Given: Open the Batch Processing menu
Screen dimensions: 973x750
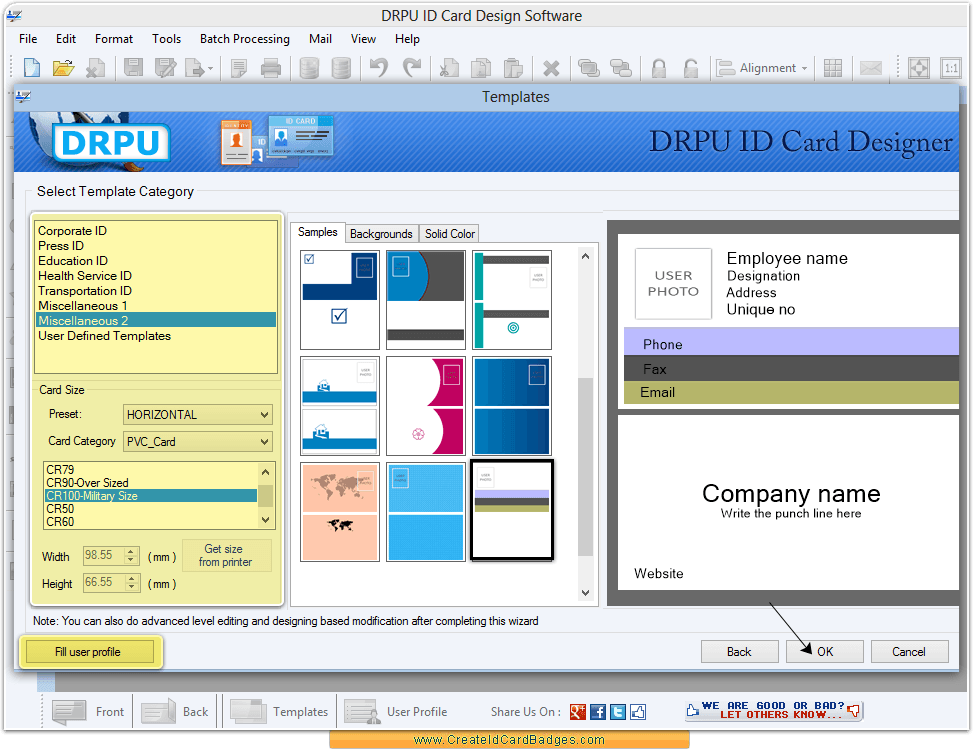Looking at the screenshot, I should pyautogui.click(x=244, y=39).
